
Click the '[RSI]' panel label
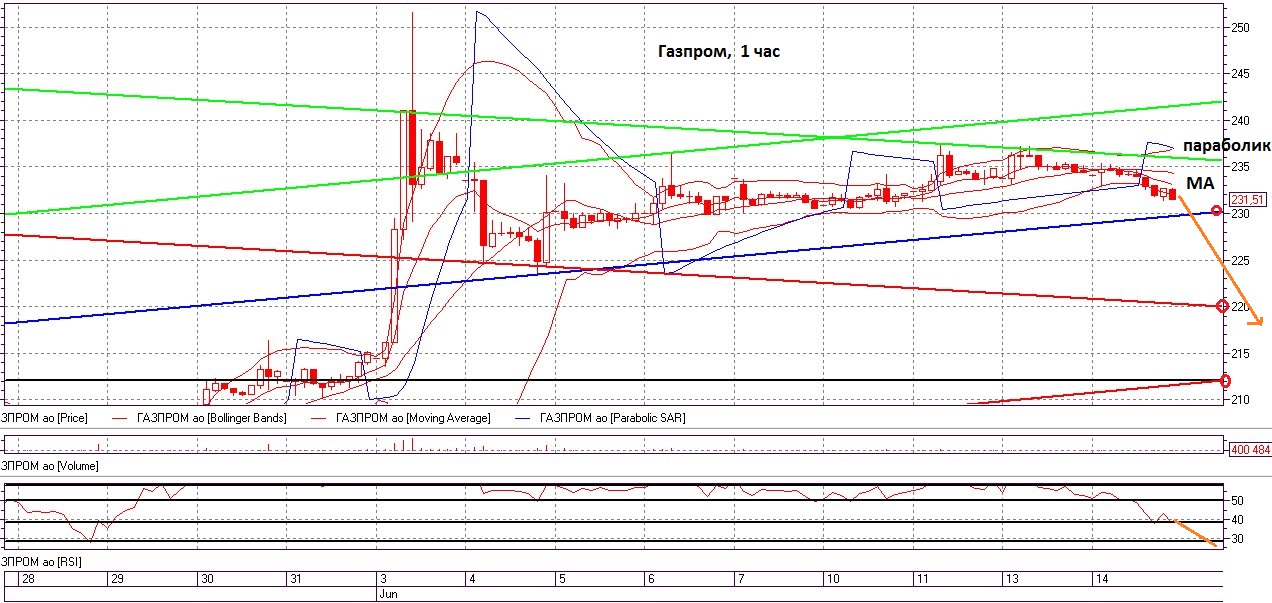[41, 562]
